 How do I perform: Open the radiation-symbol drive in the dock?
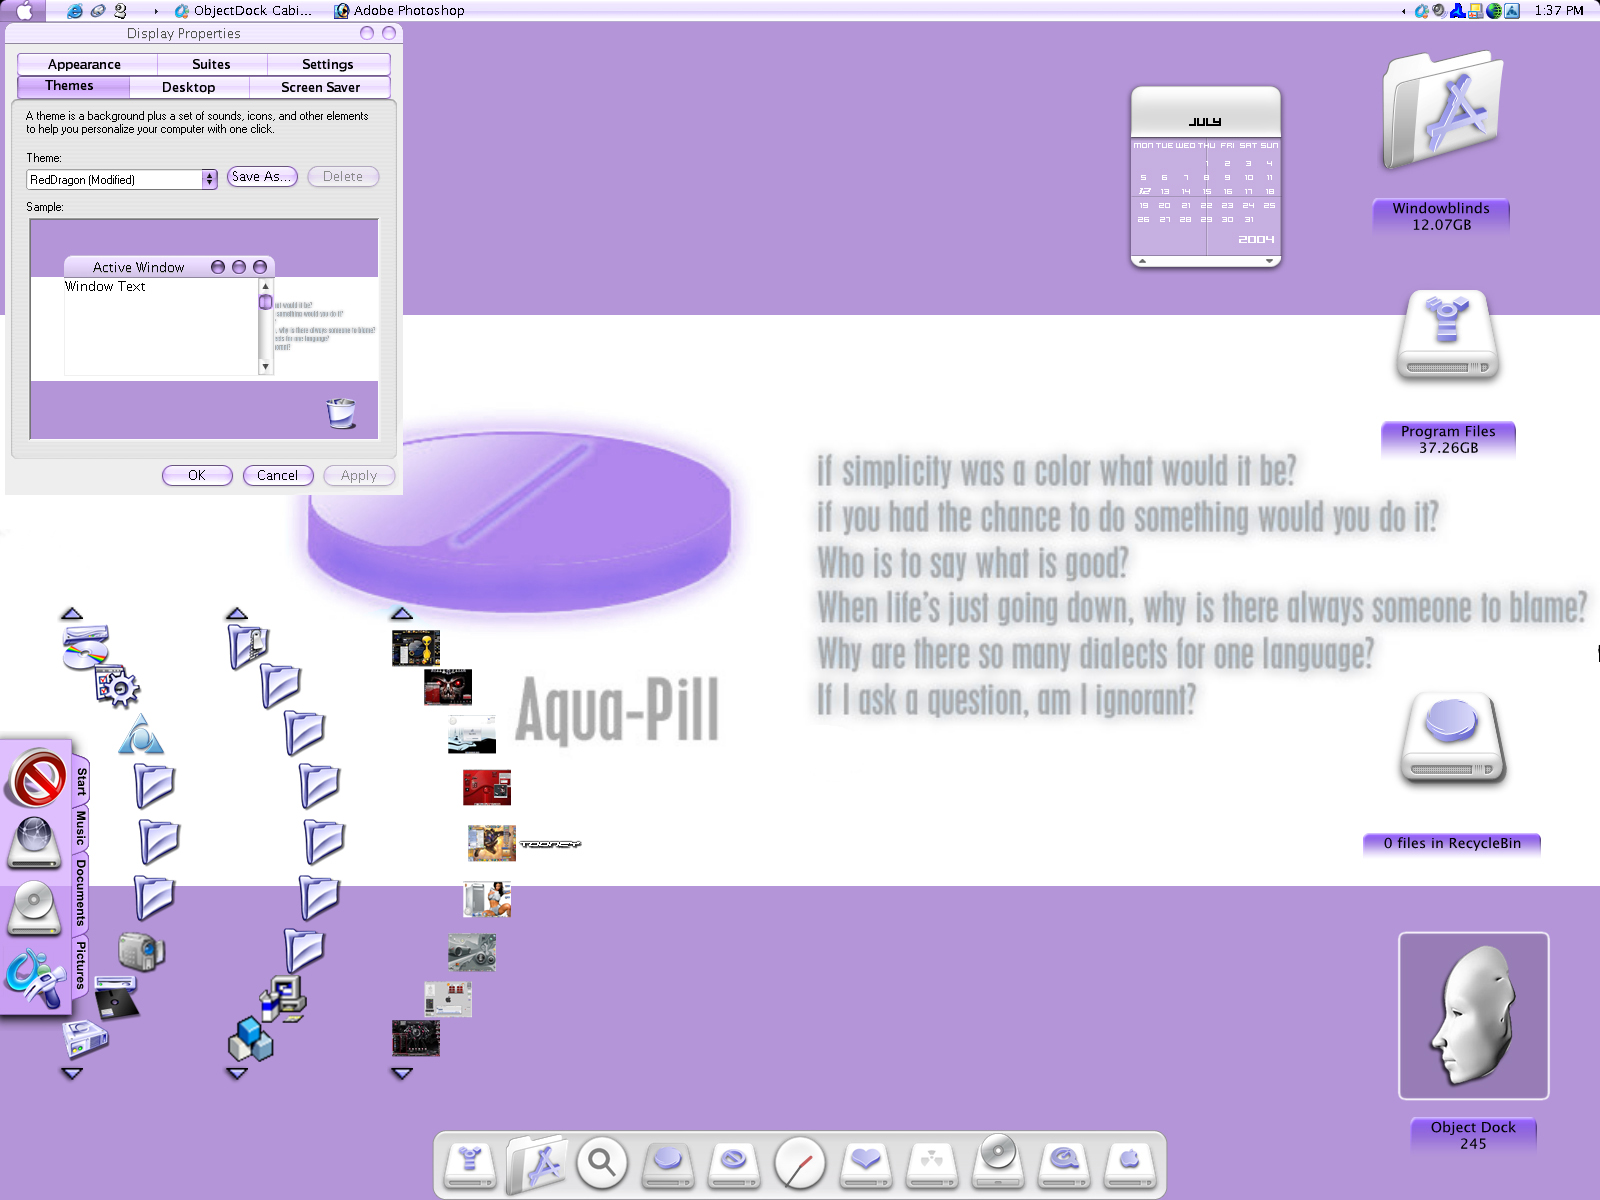point(932,1164)
